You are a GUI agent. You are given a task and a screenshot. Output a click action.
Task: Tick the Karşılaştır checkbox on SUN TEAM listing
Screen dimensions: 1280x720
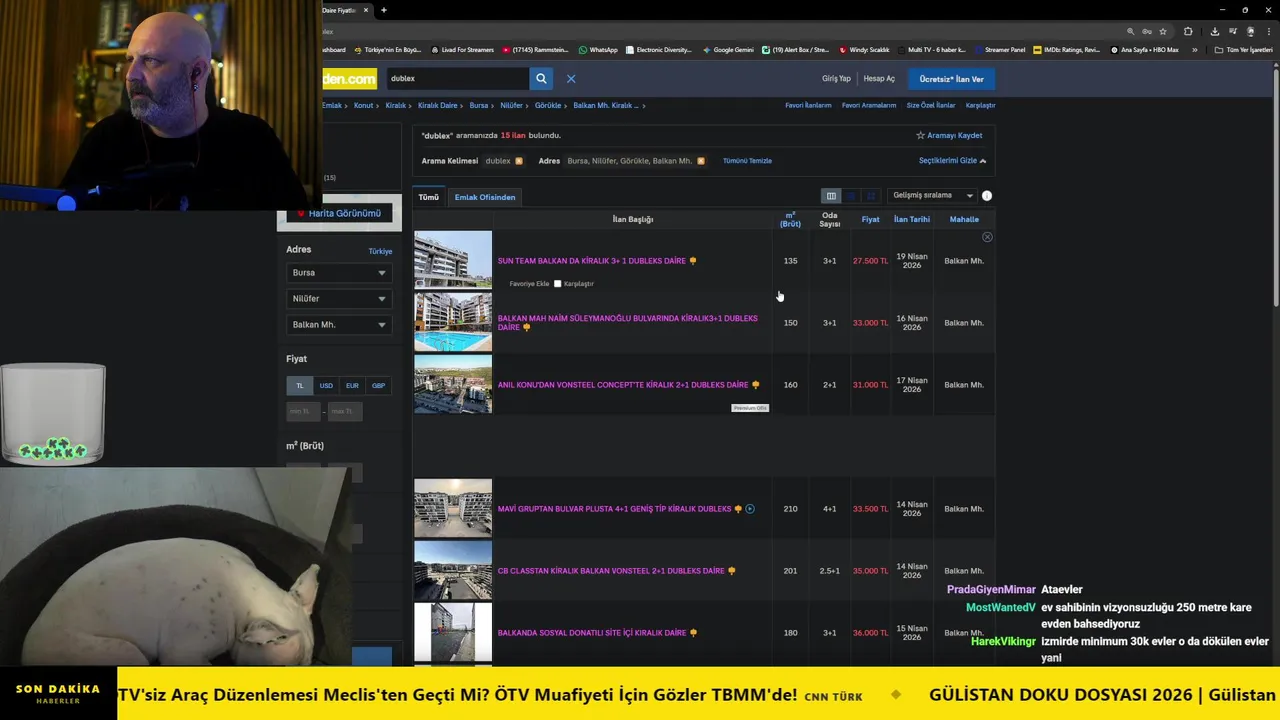(x=558, y=284)
